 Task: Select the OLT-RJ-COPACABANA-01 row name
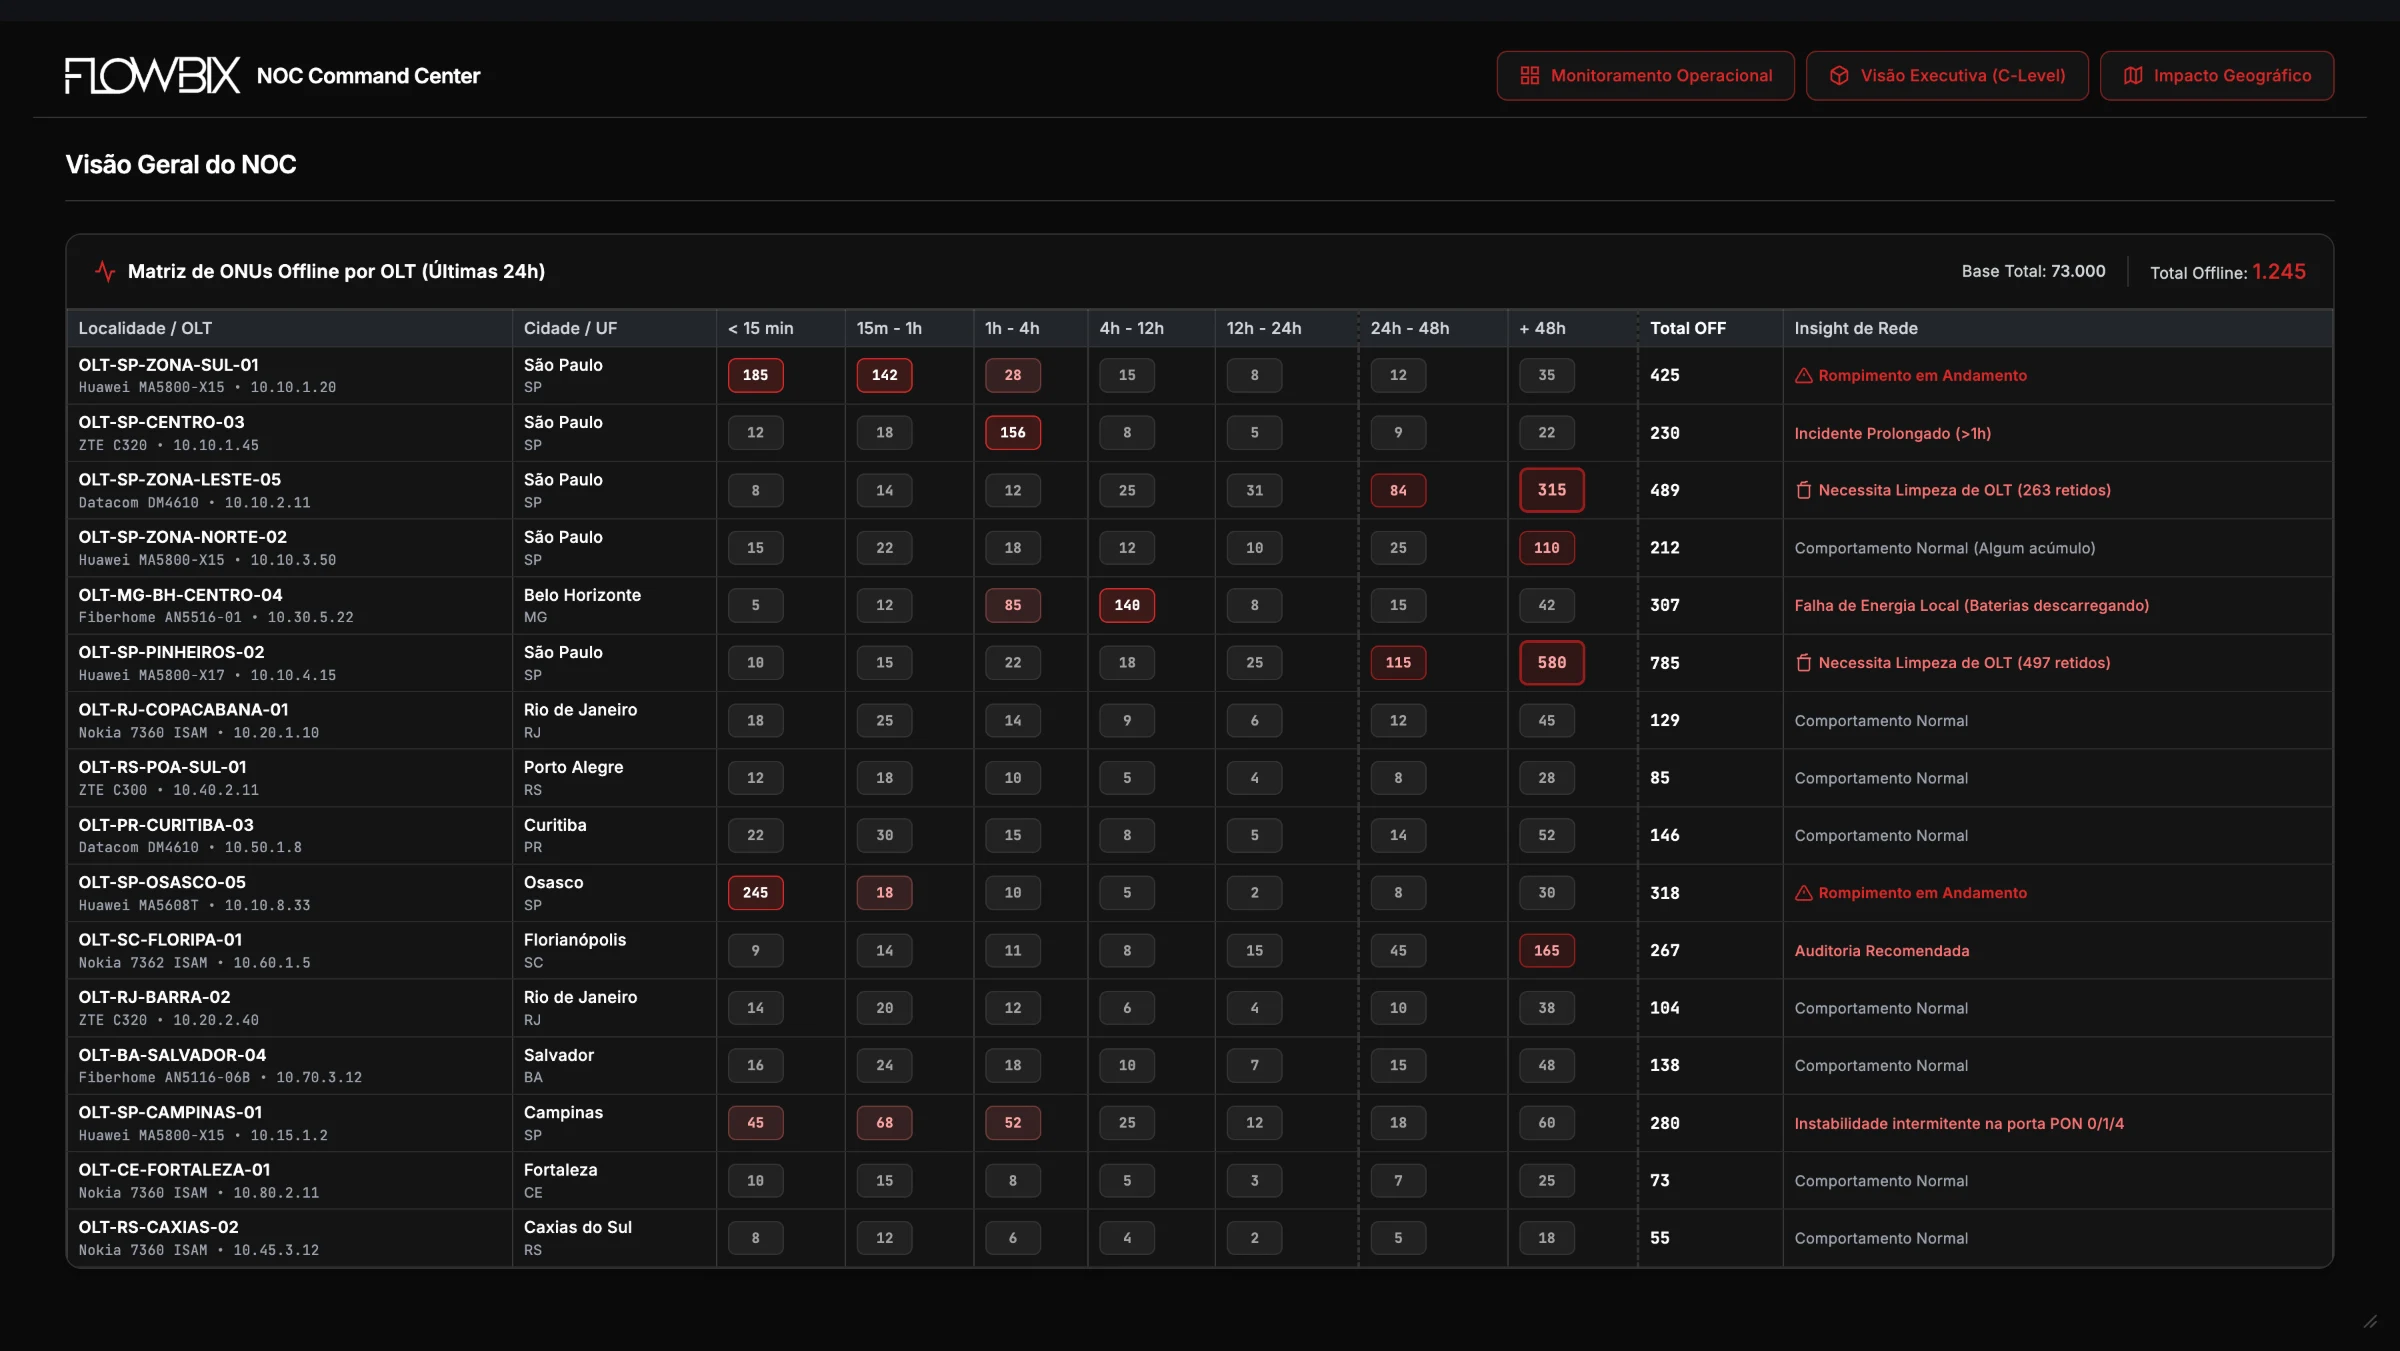click(183, 710)
